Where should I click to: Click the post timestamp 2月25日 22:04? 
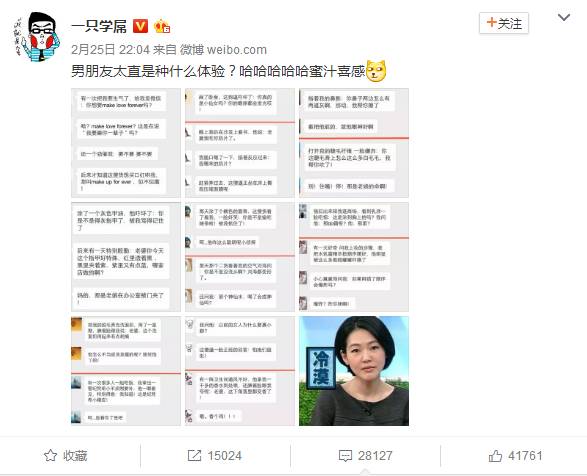tap(110, 49)
